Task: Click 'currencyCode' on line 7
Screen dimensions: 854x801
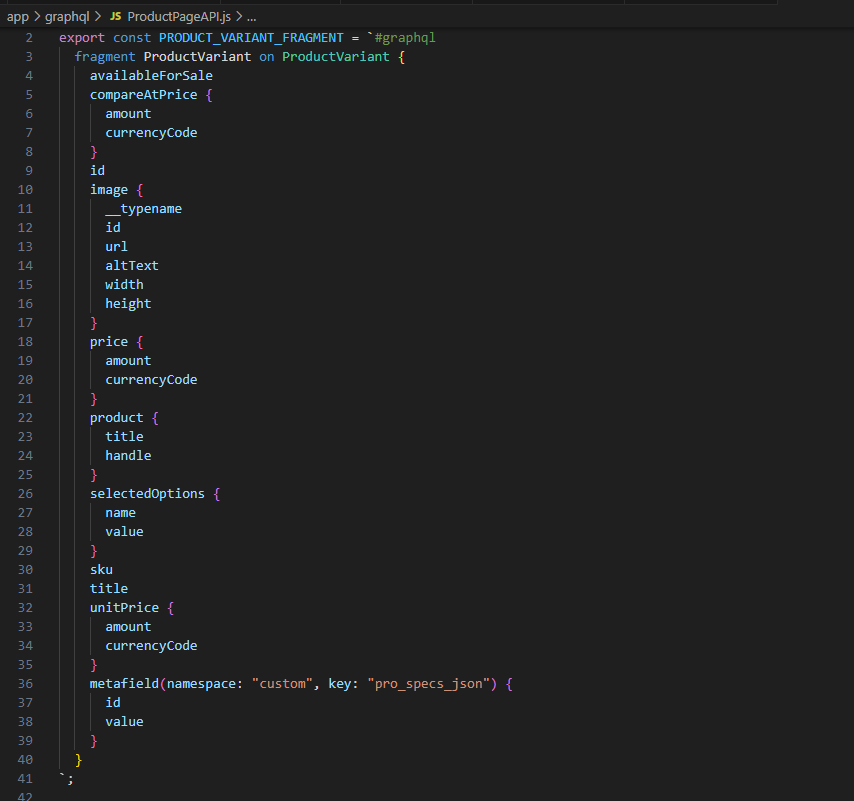Action: 151,133
